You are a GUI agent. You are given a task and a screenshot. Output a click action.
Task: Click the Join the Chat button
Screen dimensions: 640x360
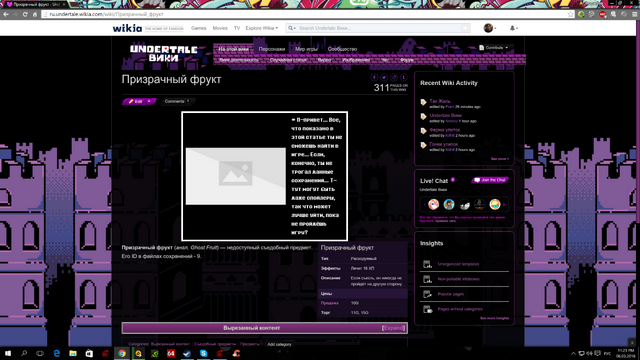coord(490,180)
